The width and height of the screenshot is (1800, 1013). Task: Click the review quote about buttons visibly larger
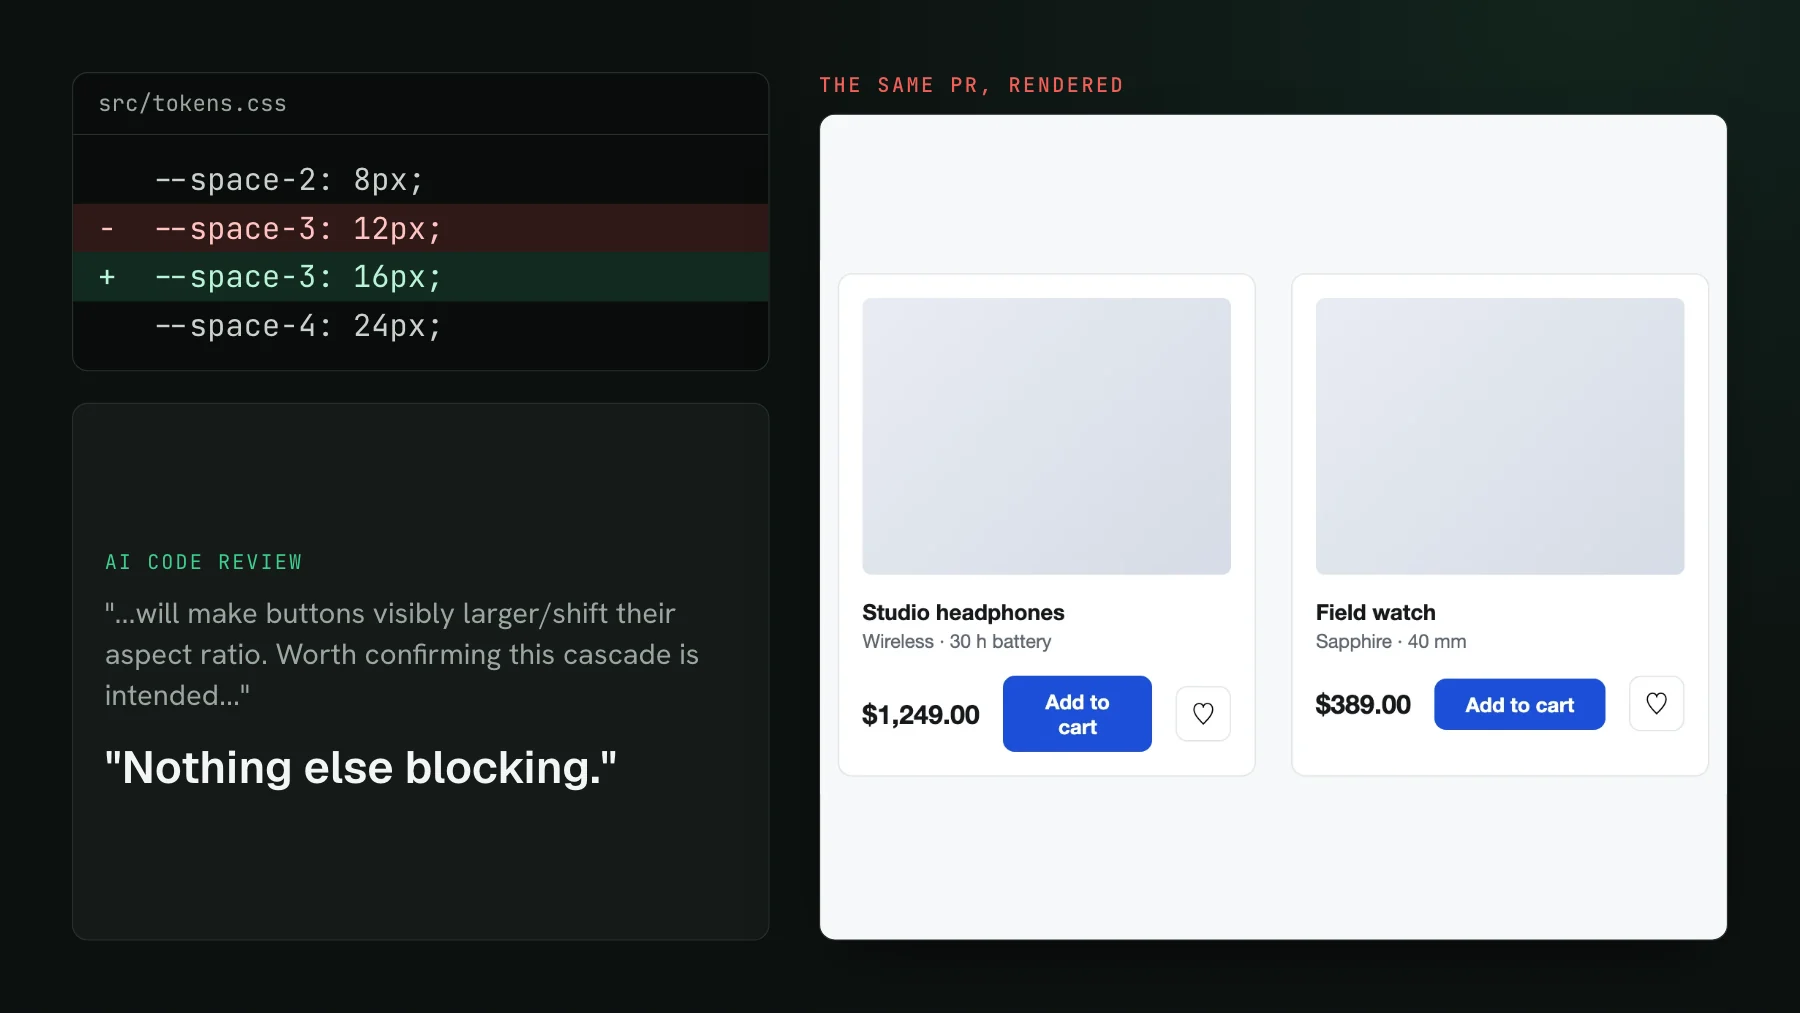pyautogui.click(x=402, y=654)
